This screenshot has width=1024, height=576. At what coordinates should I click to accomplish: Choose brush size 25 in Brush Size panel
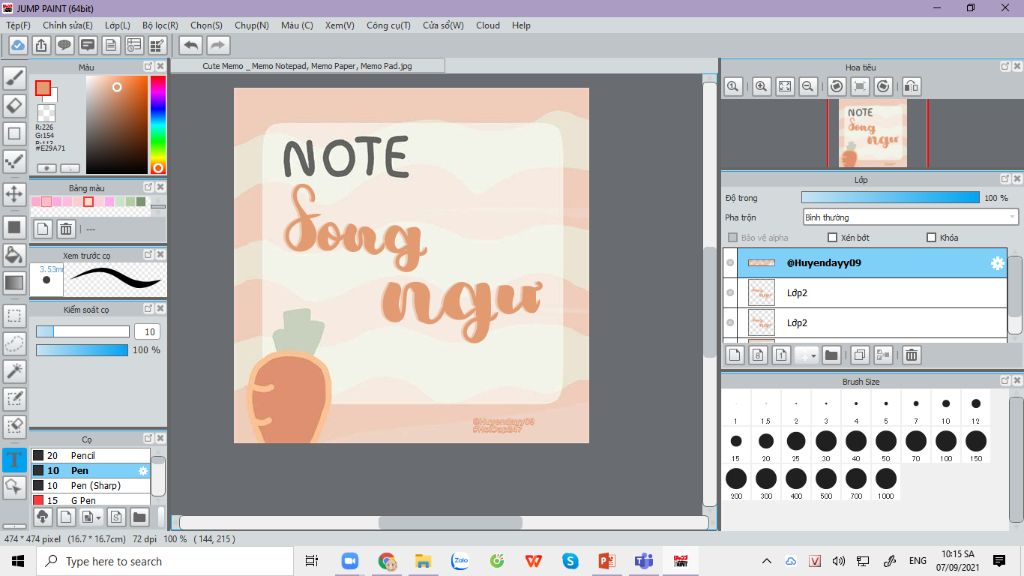(x=796, y=446)
